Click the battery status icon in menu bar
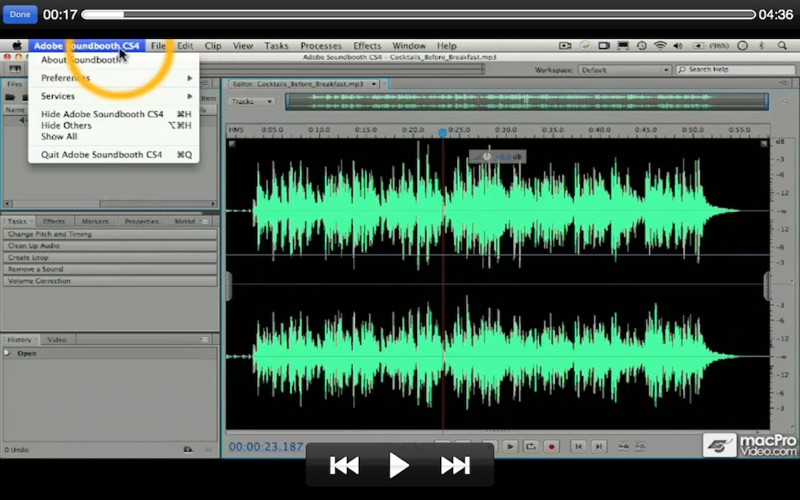800x500 pixels. point(698,45)
